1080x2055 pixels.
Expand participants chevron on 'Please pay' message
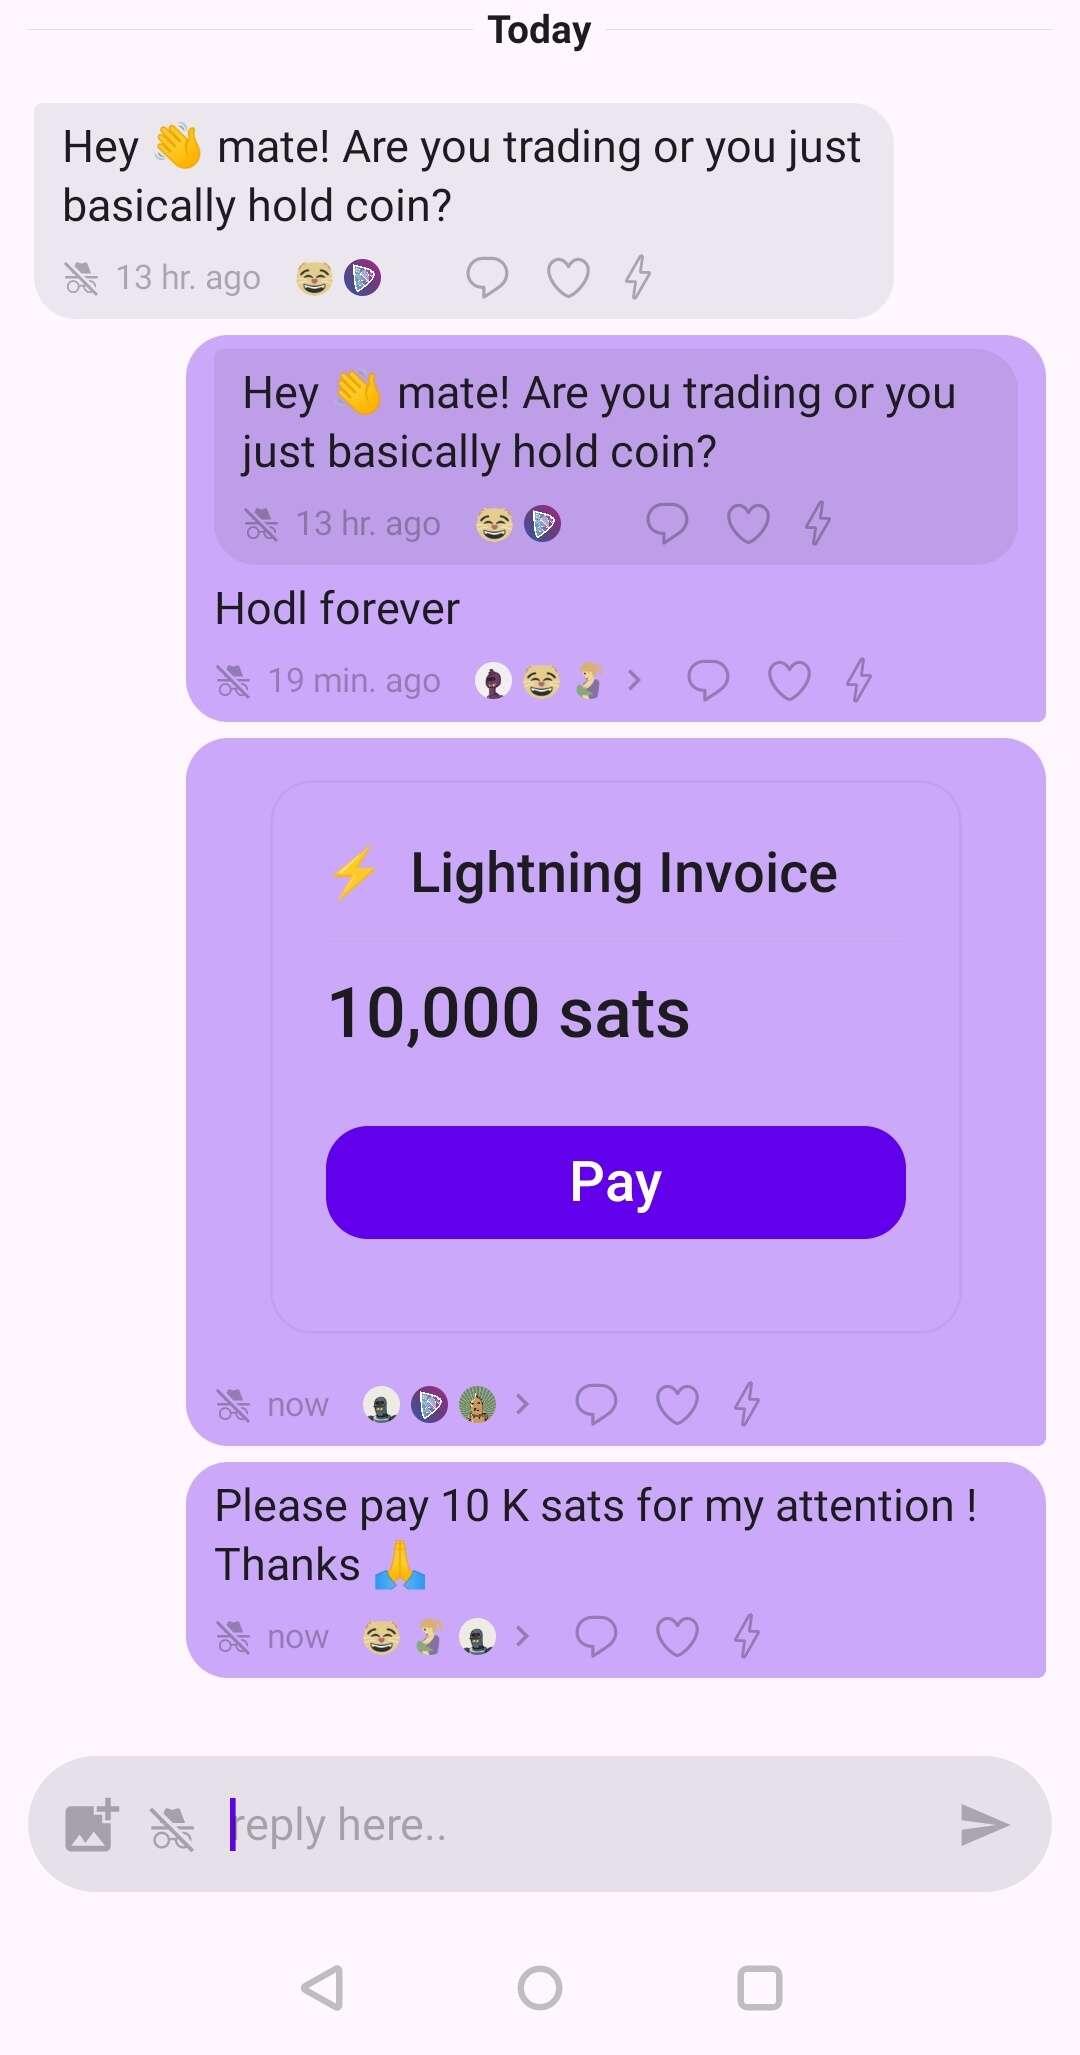(522, 1637)
